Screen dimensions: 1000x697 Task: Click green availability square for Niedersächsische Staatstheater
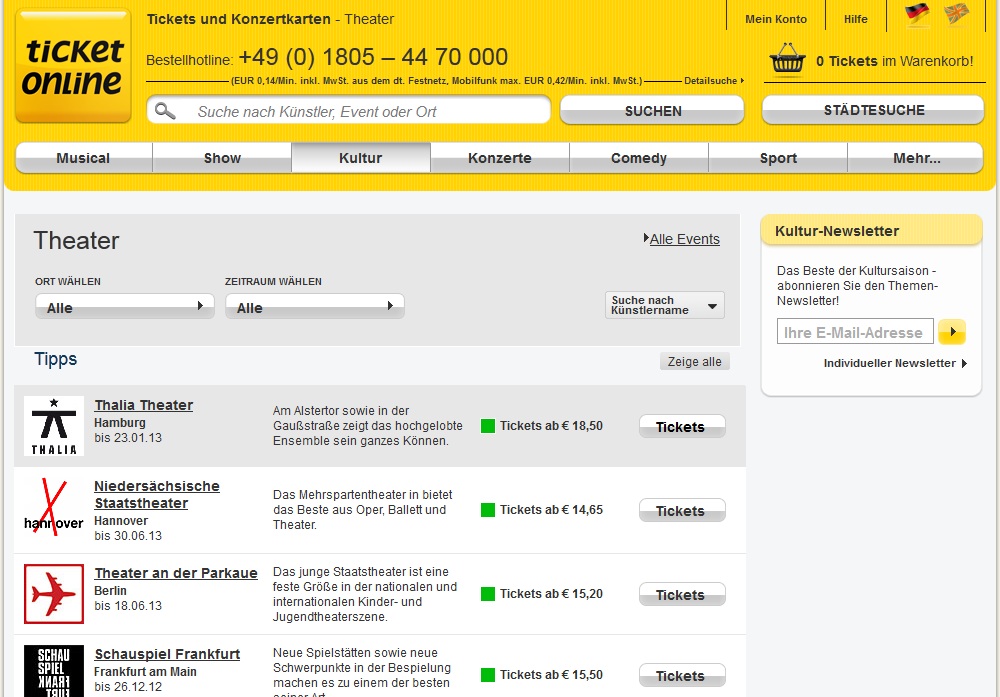[x=488, y=510]
